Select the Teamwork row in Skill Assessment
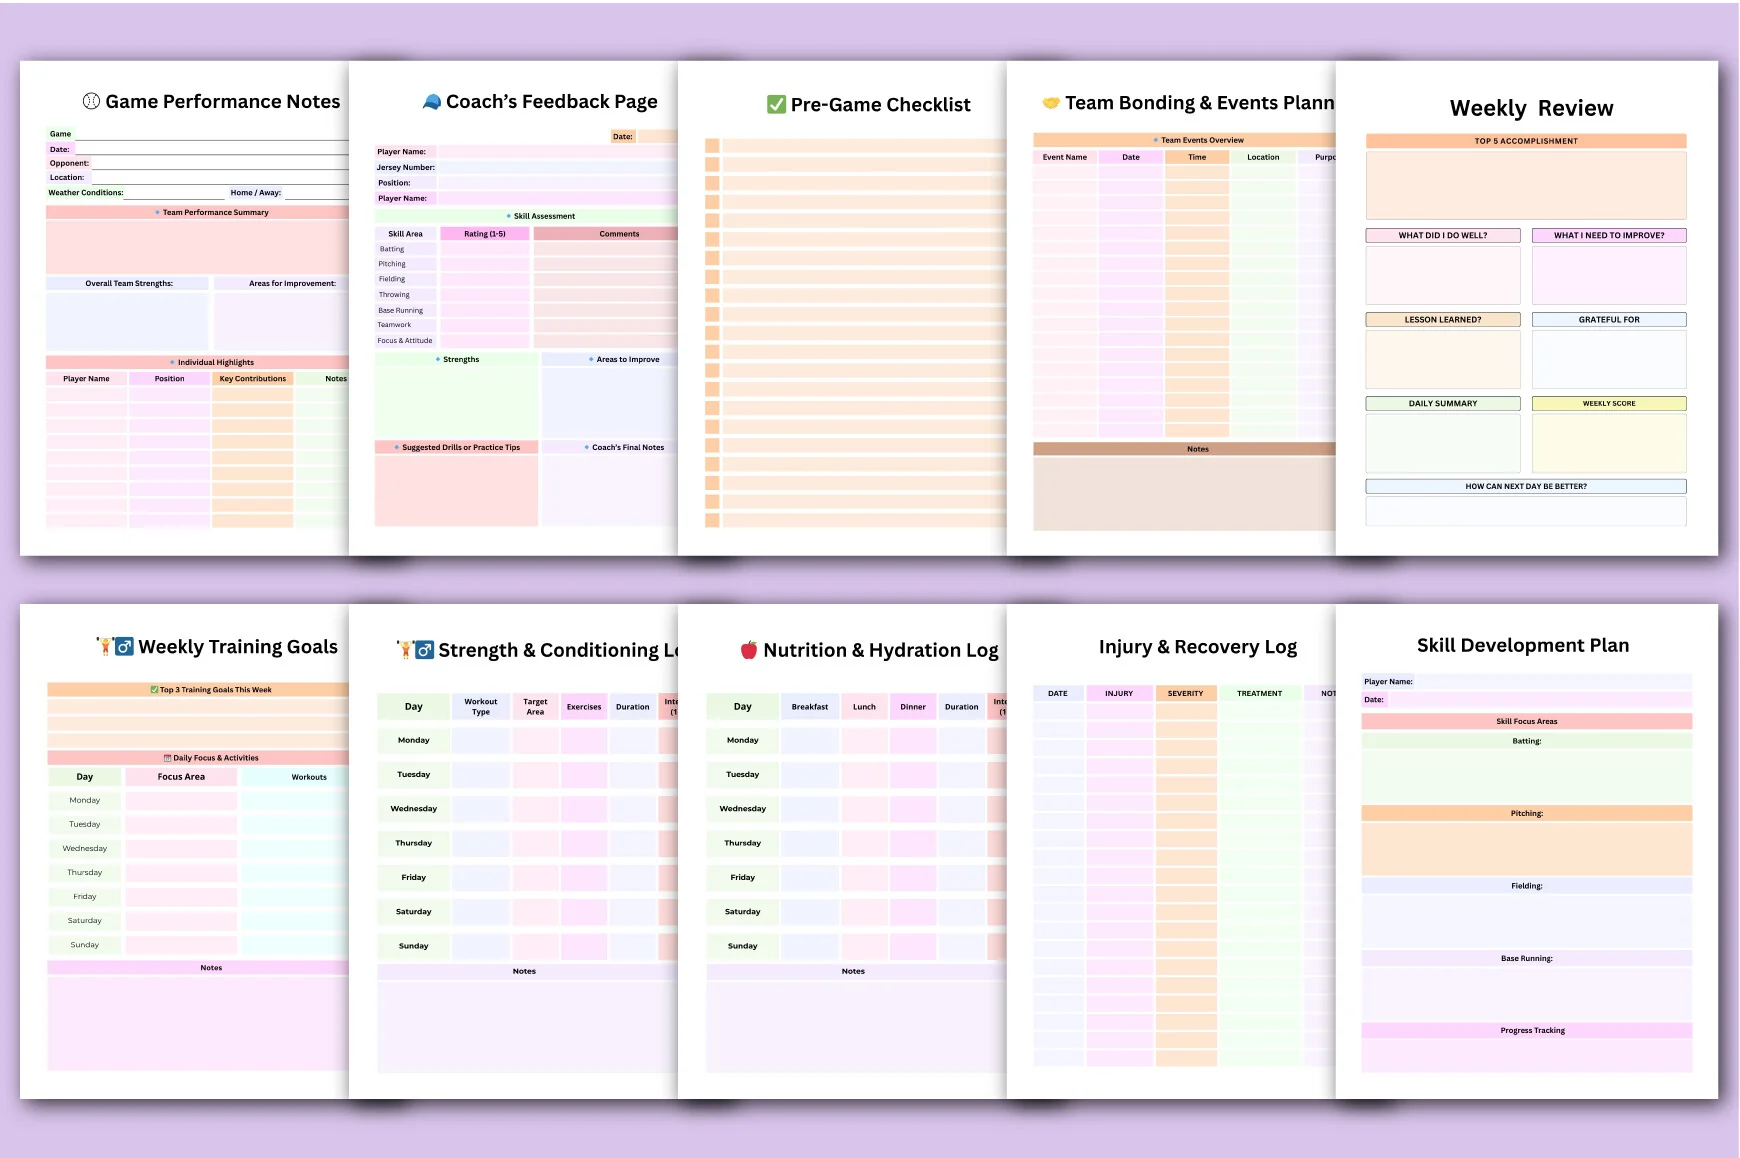This screenshot has width=1740, height=1158. [526, 325]
